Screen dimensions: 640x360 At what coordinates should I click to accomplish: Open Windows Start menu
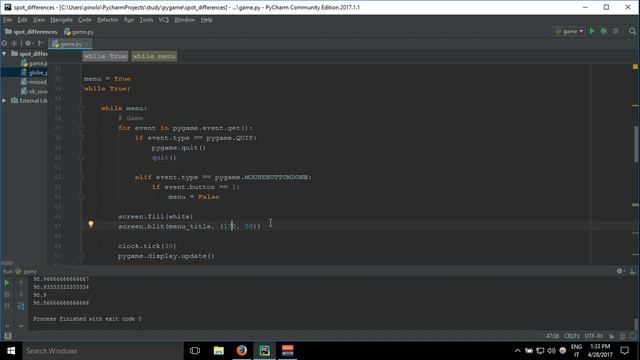point(11,351)
